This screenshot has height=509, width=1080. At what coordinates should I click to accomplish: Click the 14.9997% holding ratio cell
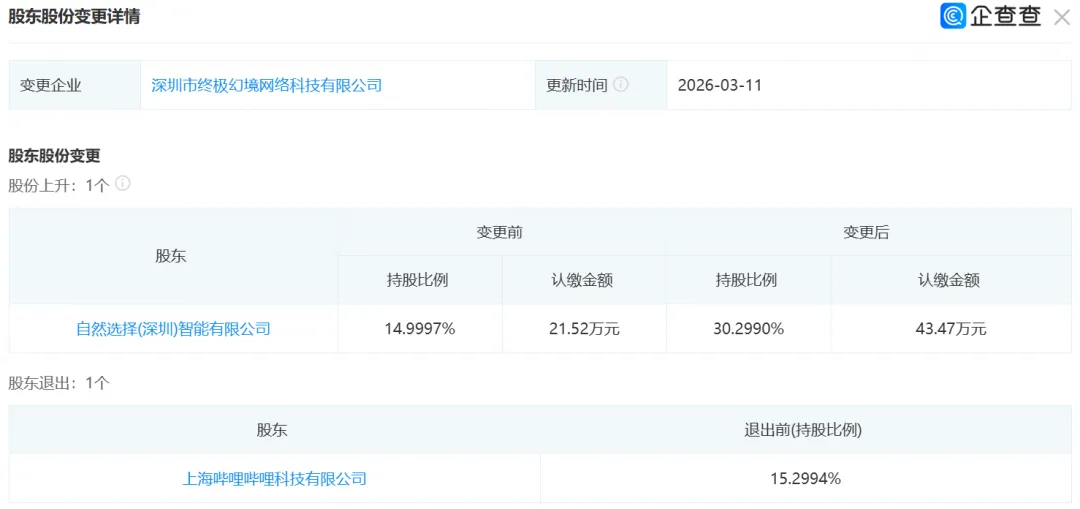(x=420, y=329)
